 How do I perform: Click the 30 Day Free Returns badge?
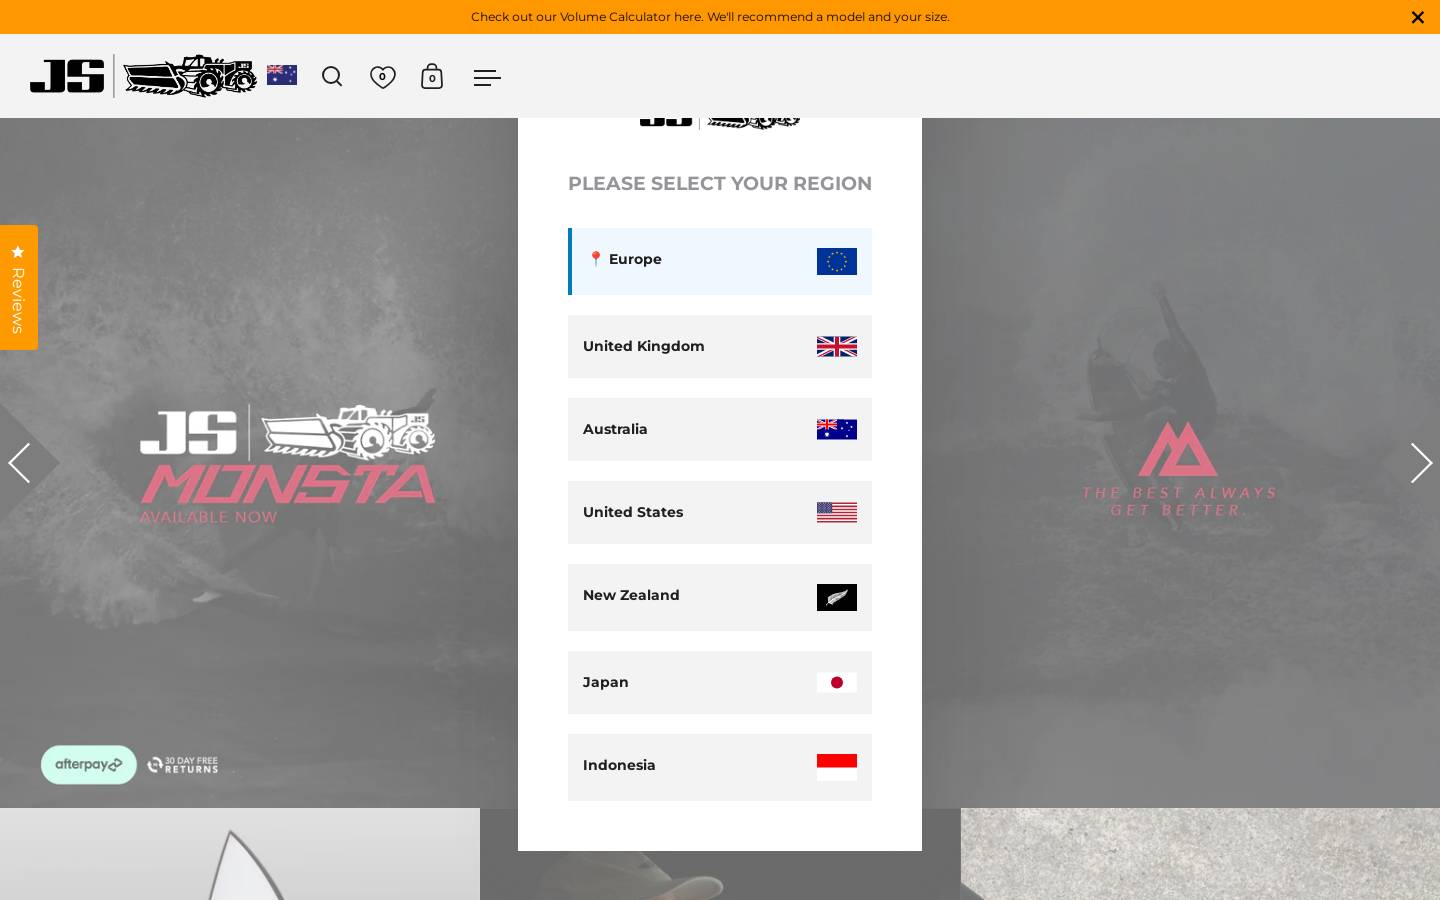182,765
